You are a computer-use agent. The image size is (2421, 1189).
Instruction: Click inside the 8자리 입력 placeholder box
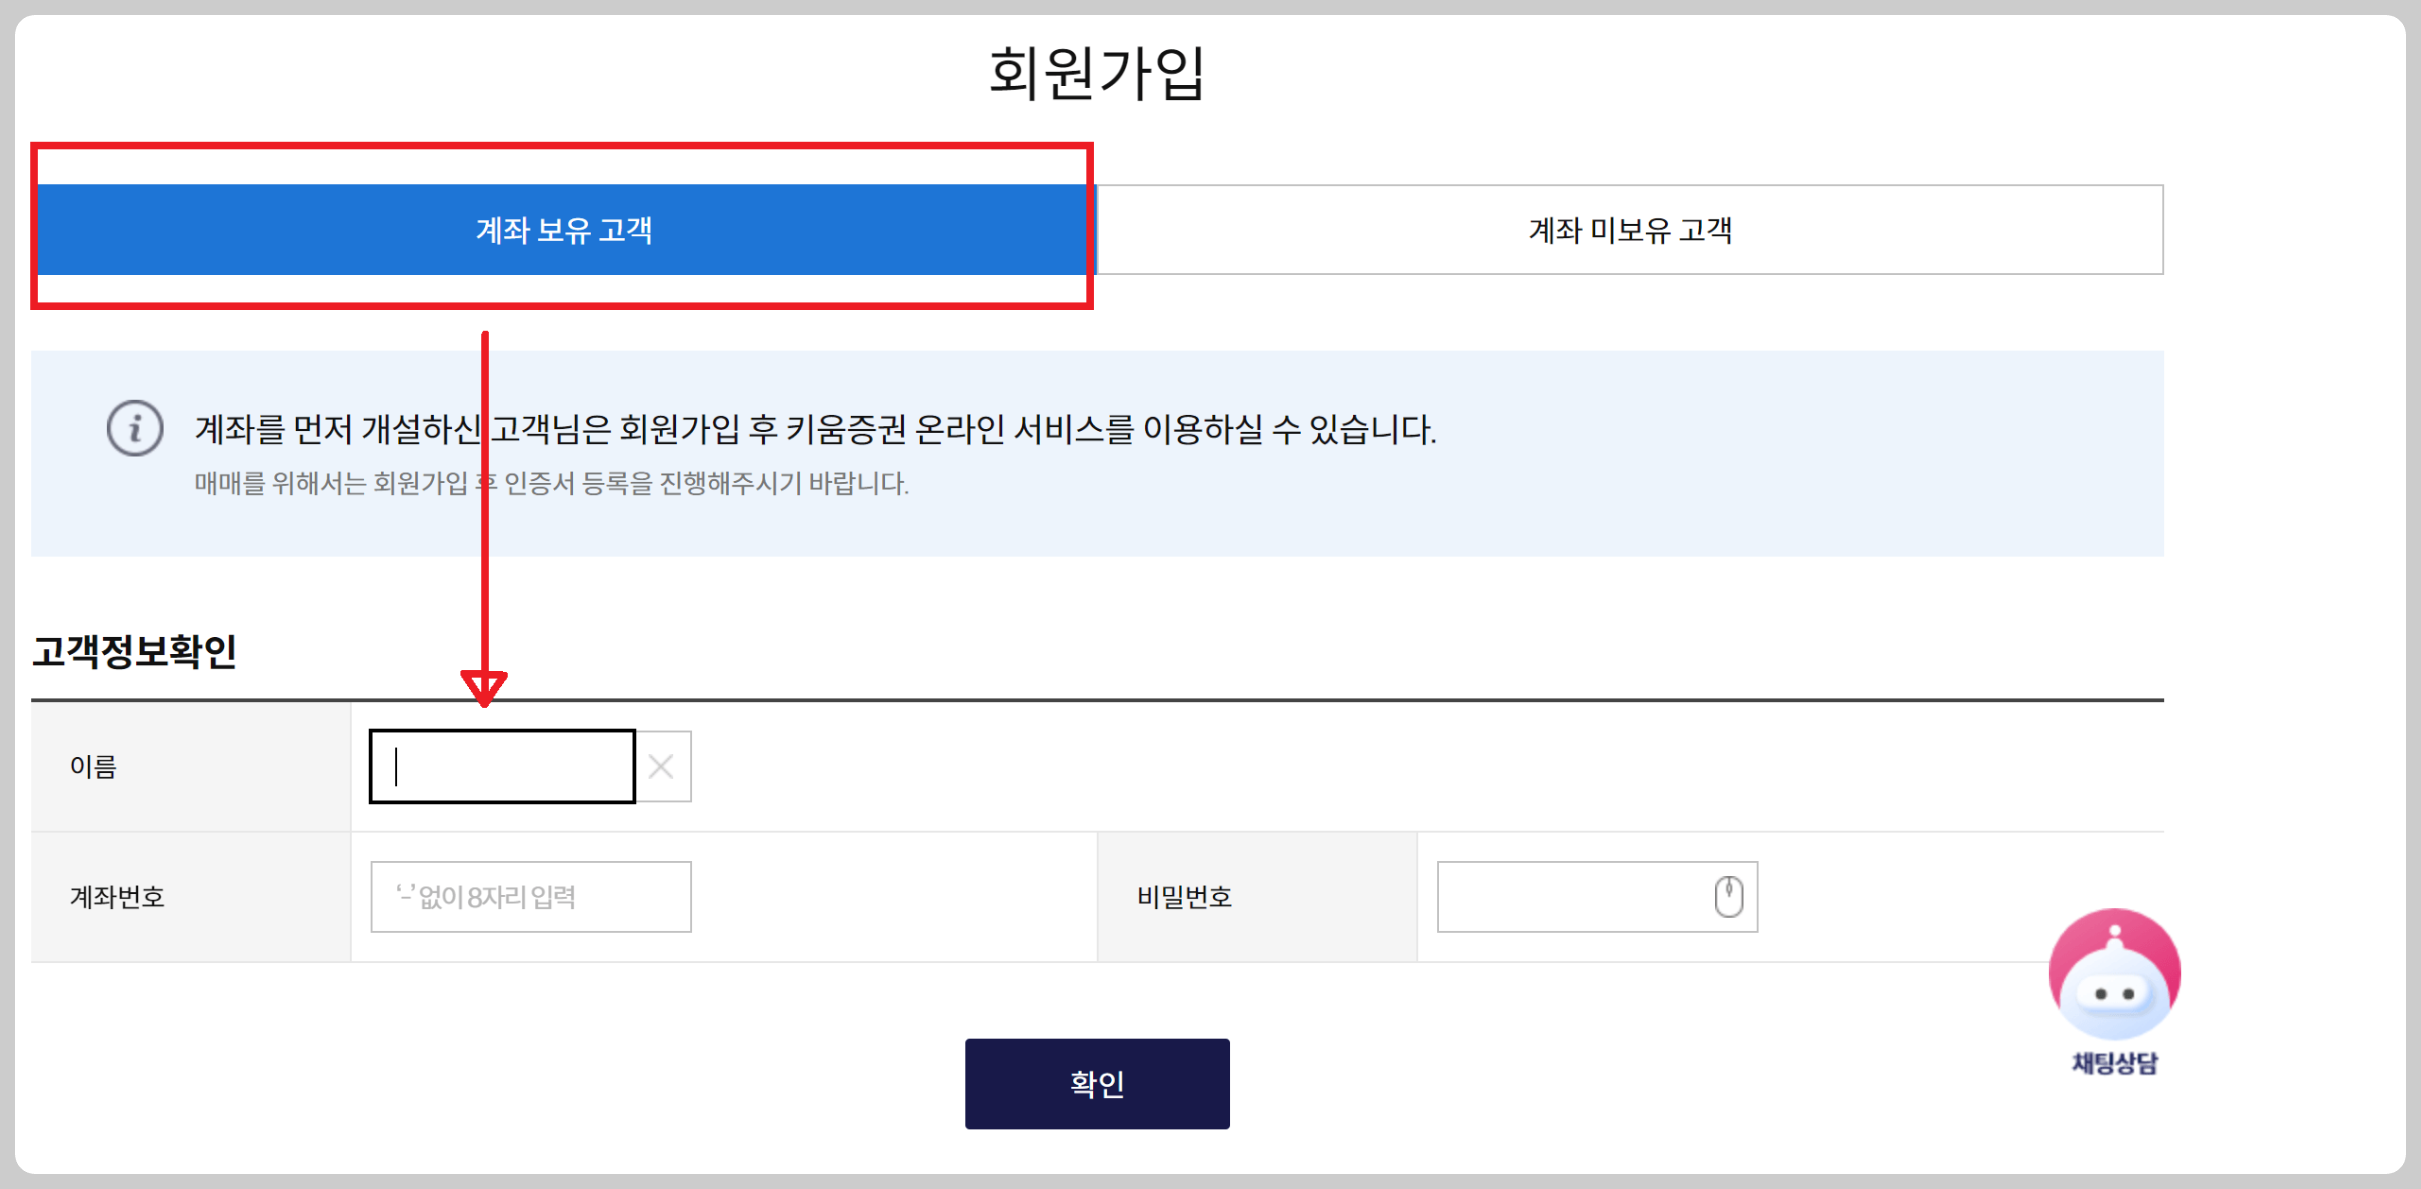pos(530,897)
